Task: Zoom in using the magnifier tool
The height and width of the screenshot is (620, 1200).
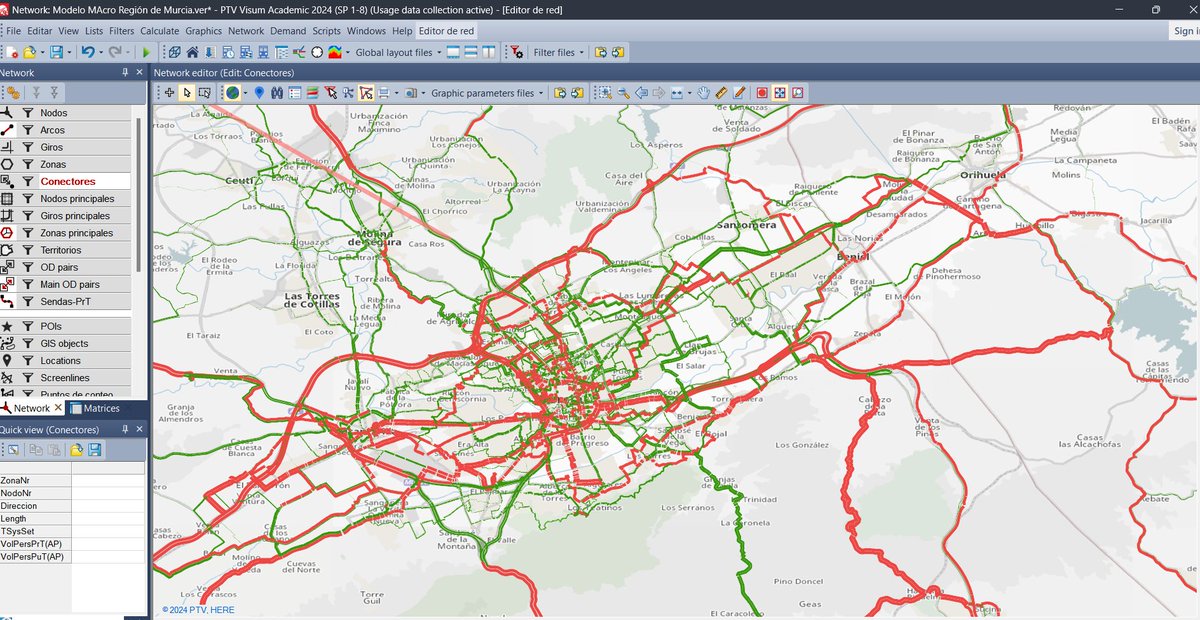Action: [624, 92]
